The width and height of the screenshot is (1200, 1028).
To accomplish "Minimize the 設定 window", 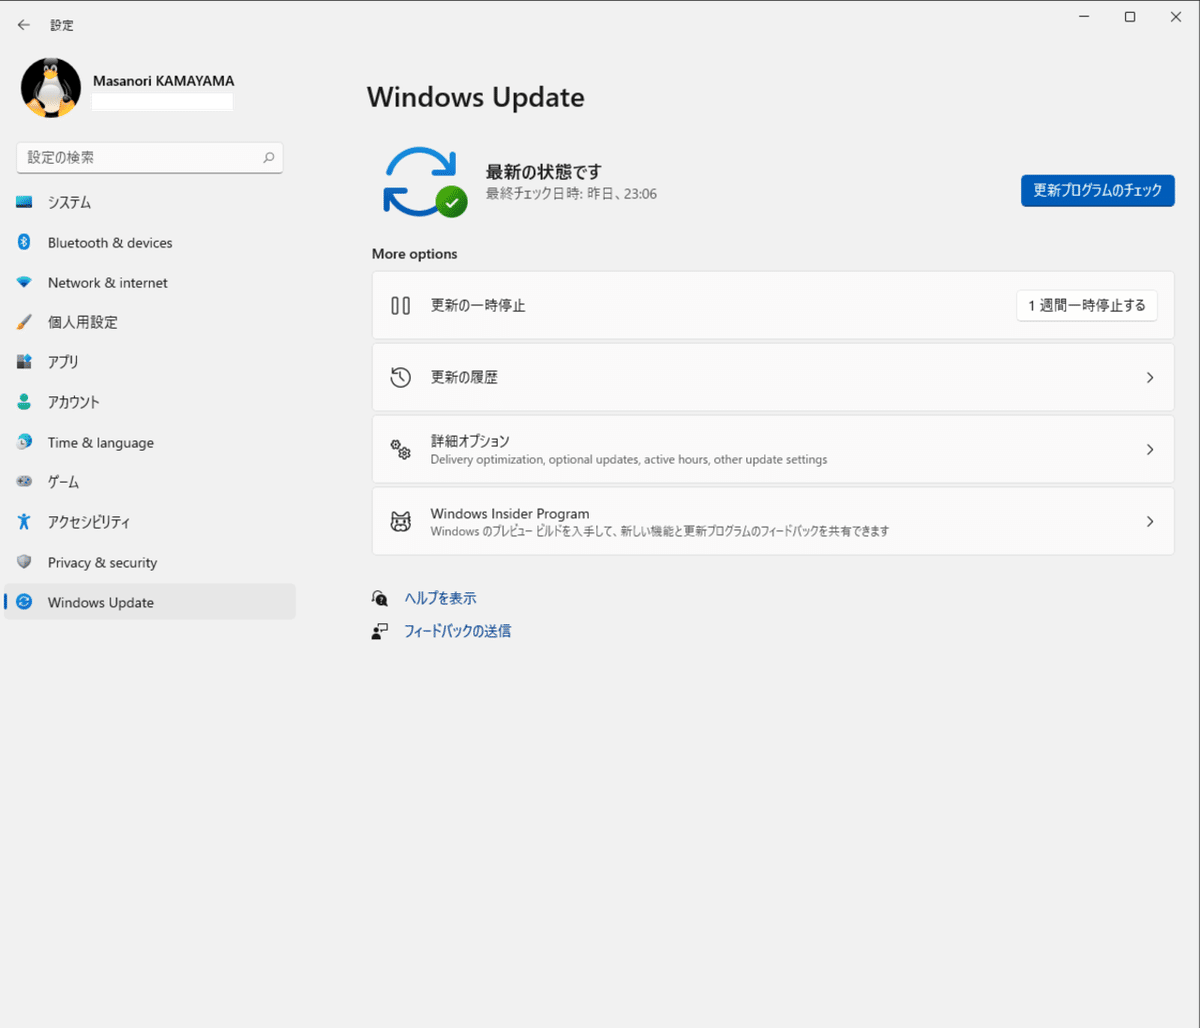I will (x=1084, y=17).
